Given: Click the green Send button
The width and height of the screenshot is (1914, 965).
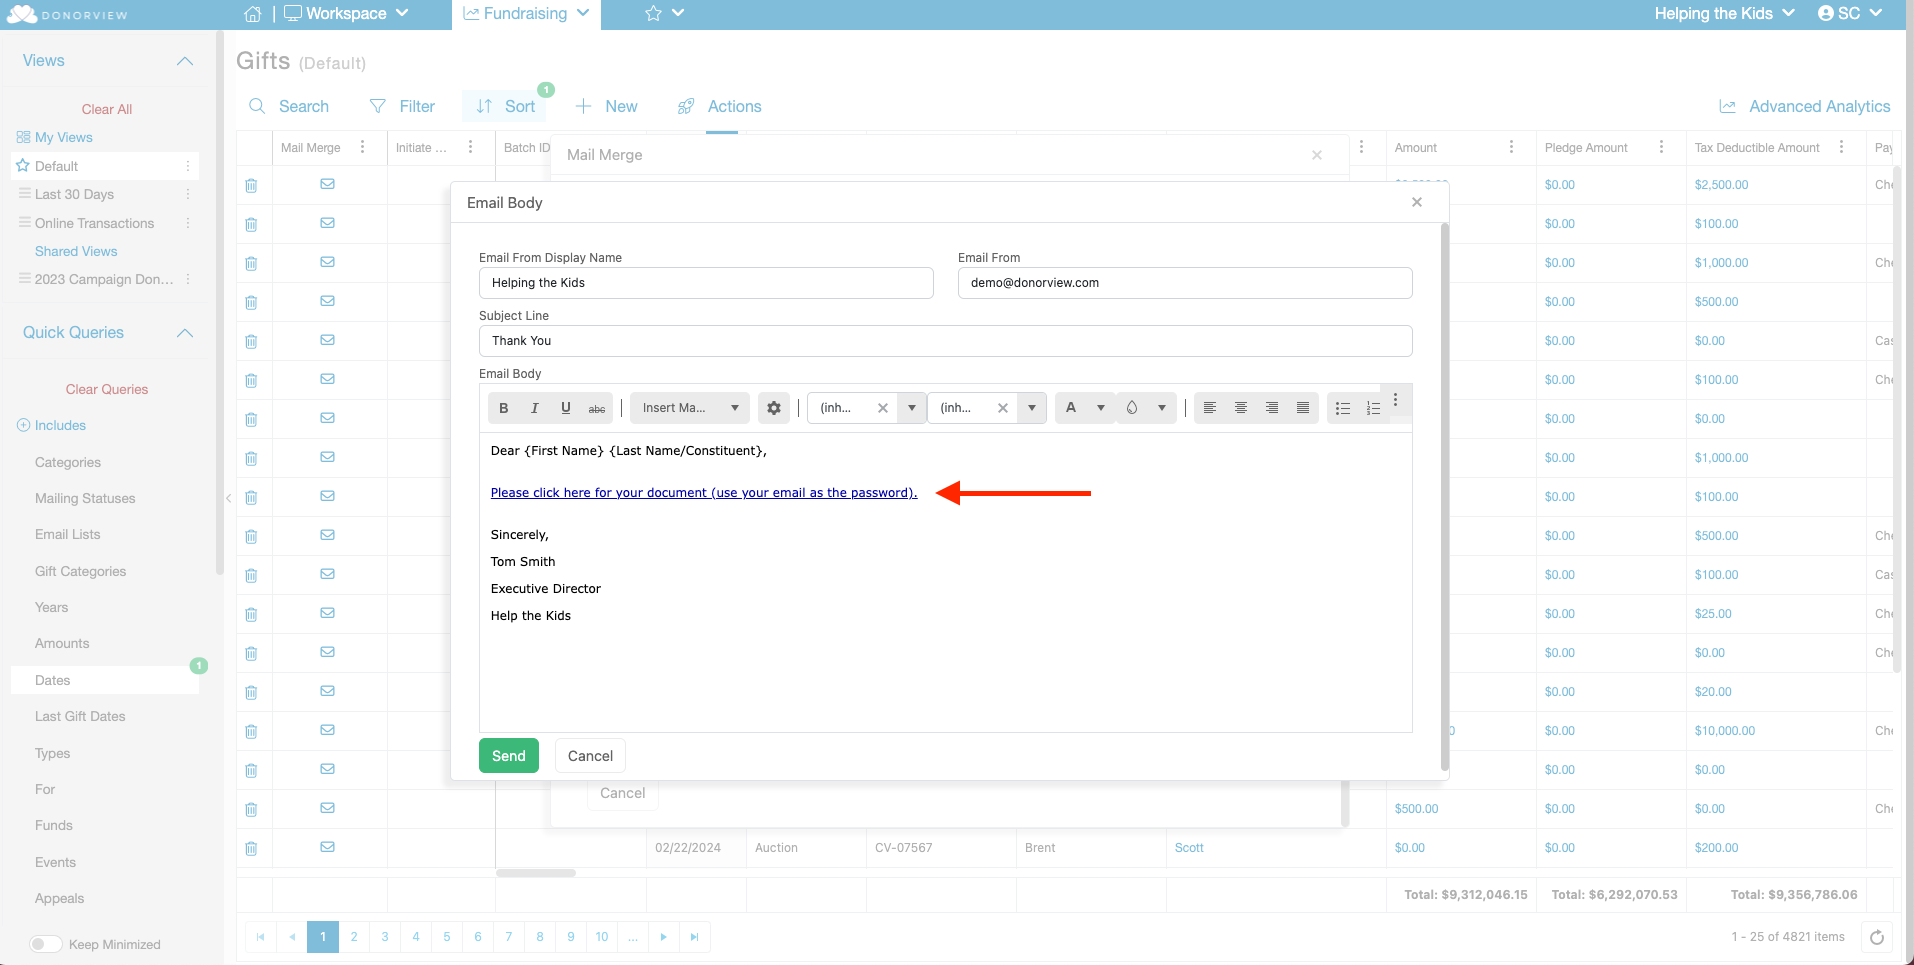Looking at the screenshot, I should click(509, 756).
